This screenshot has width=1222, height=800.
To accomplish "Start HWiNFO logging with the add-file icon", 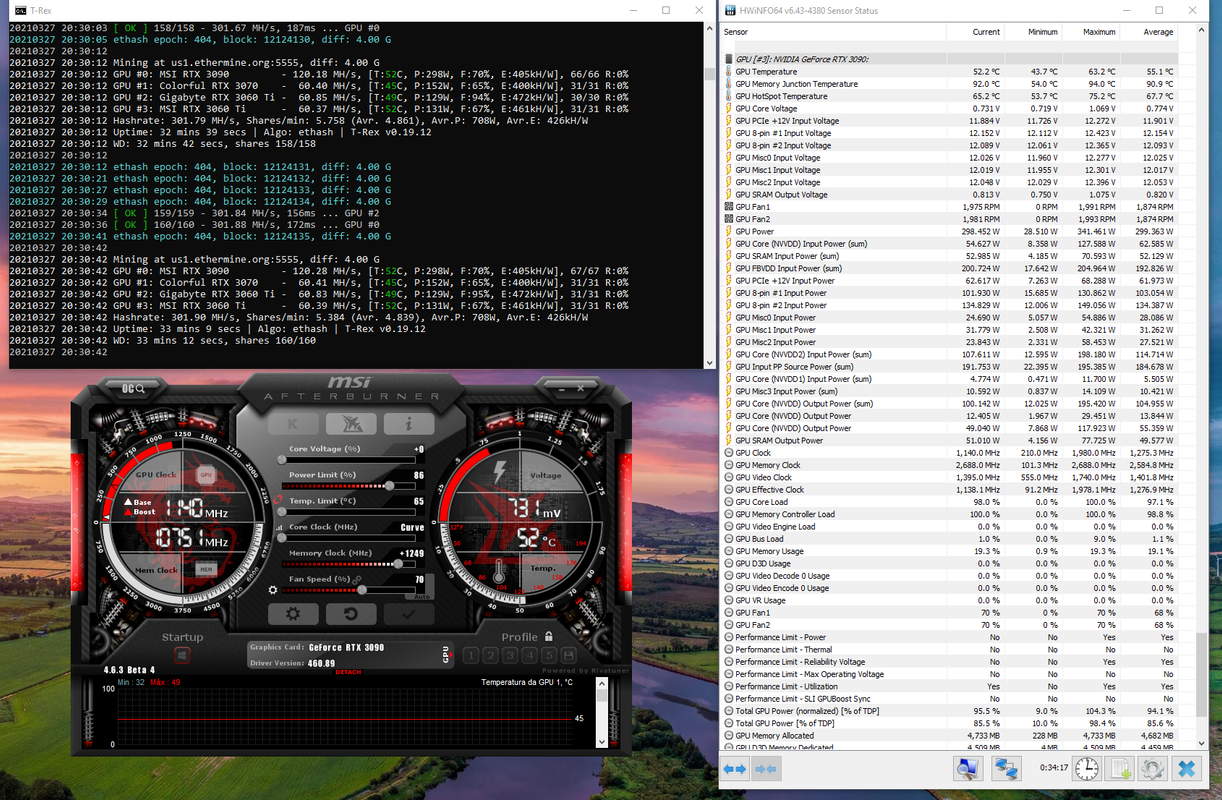I will 1121,768.
